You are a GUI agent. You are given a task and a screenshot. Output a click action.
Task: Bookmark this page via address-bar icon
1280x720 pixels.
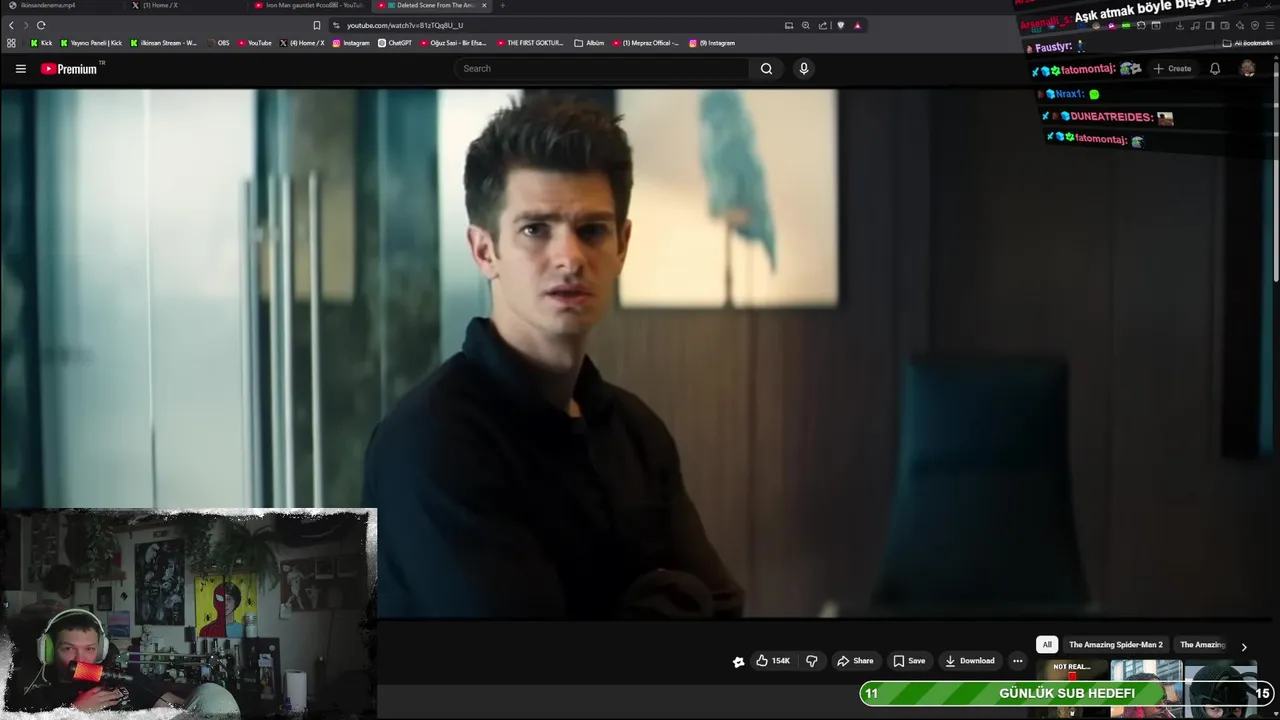point(317,25)
